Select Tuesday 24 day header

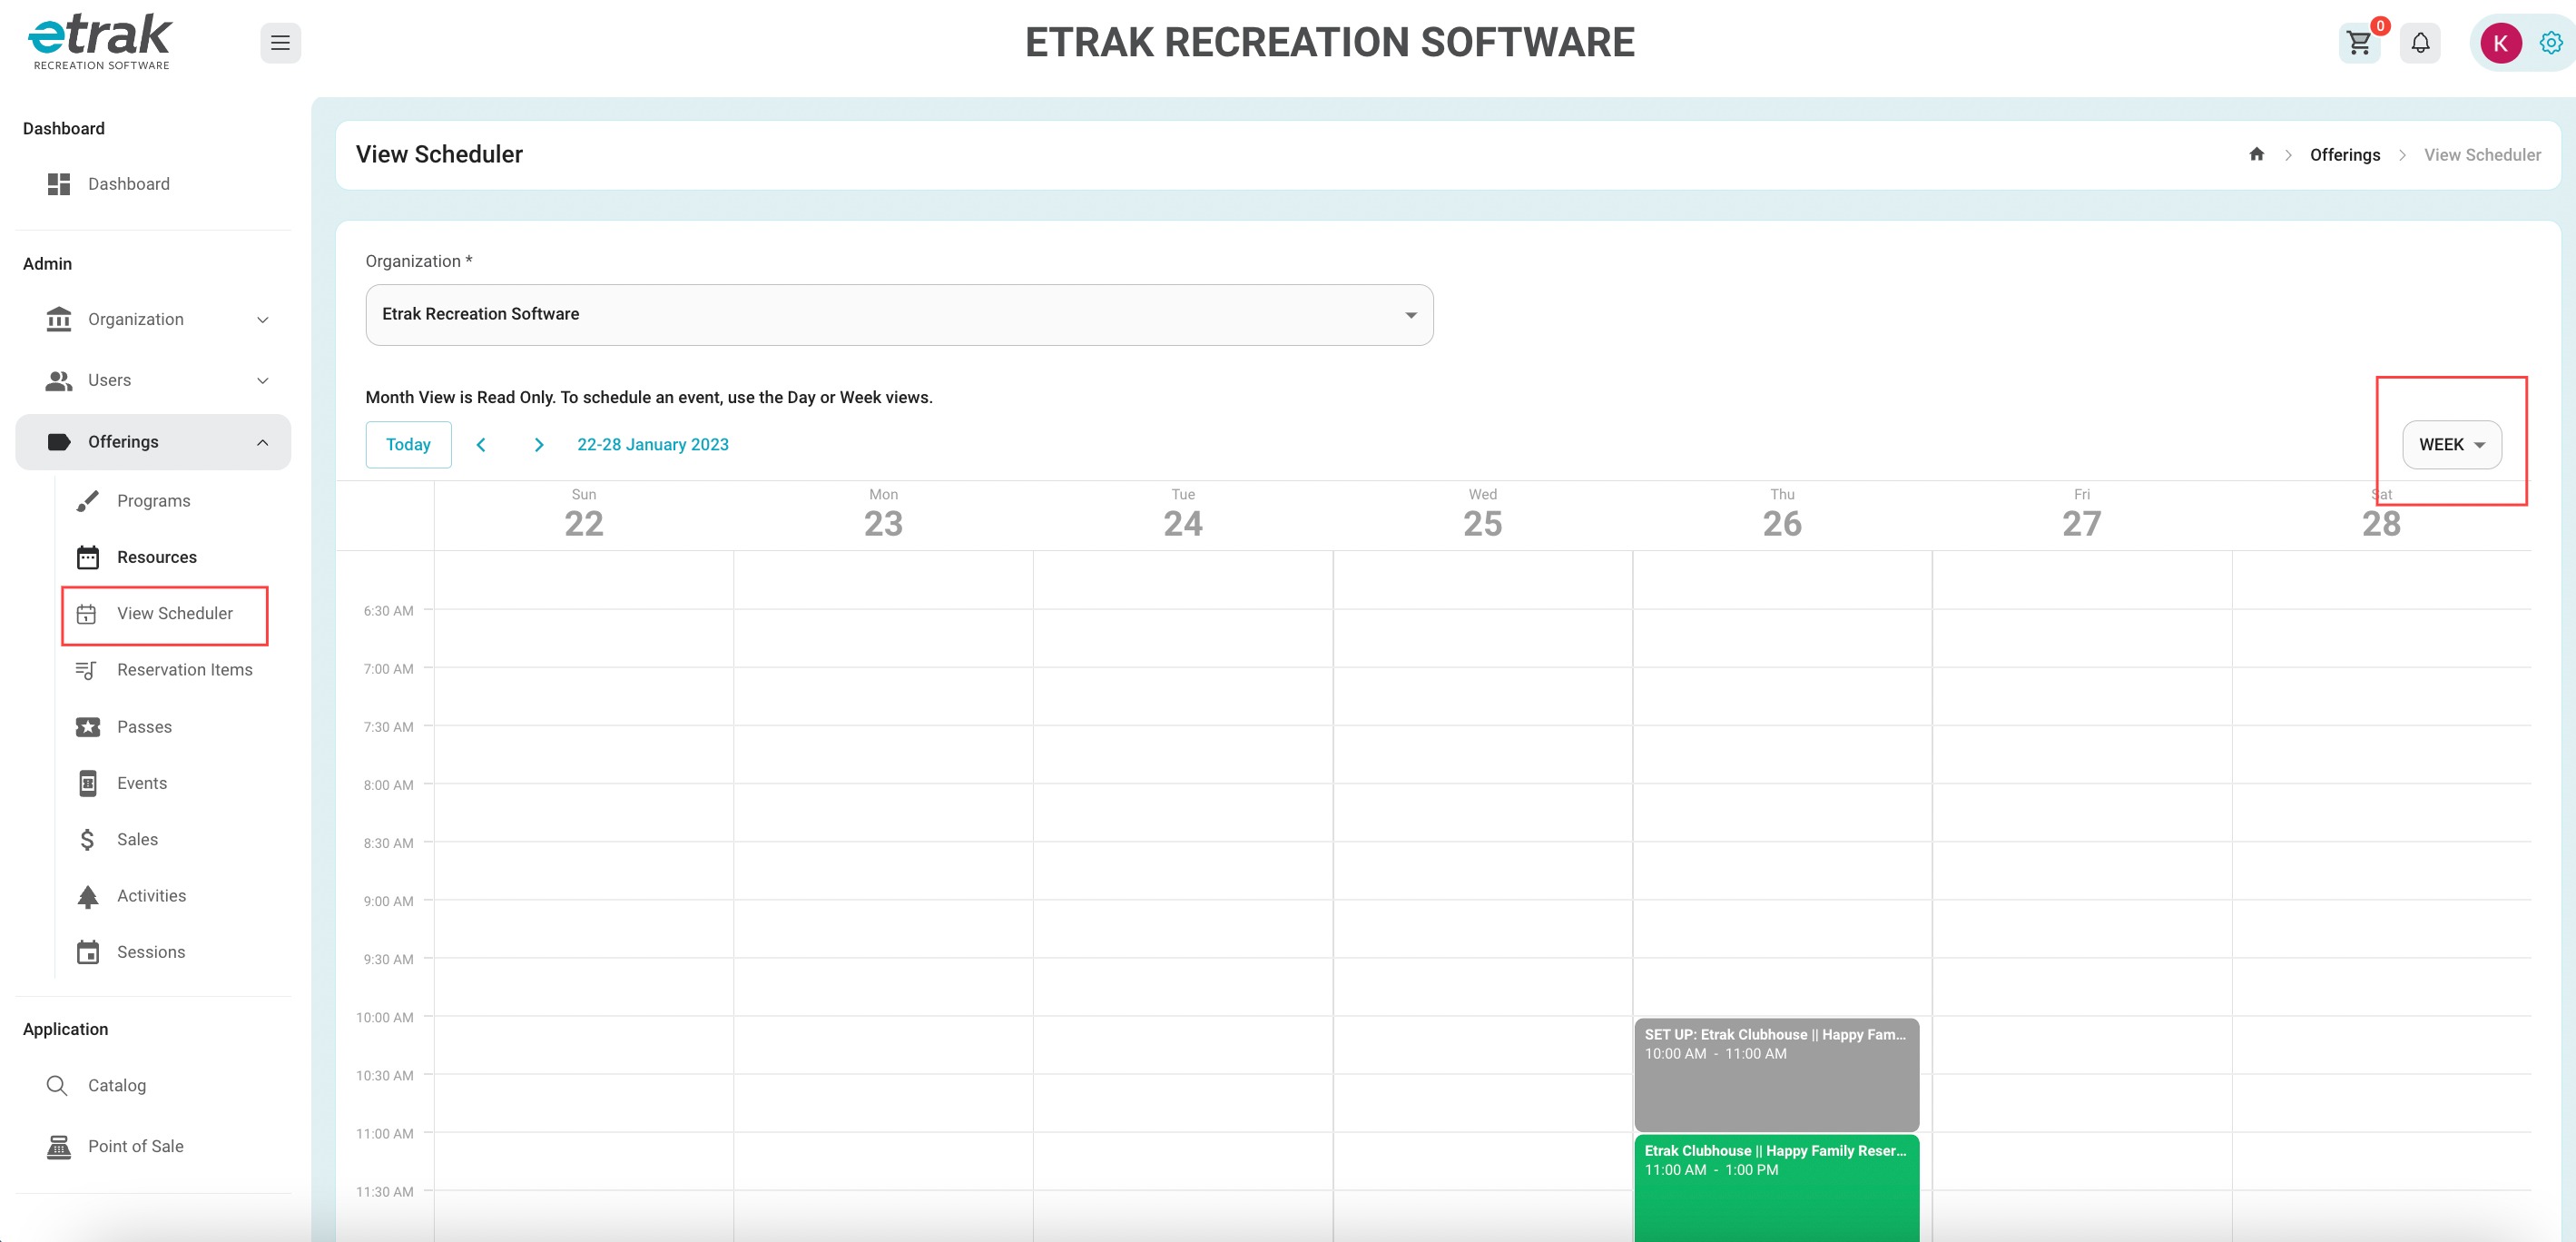pos(1183,515)
